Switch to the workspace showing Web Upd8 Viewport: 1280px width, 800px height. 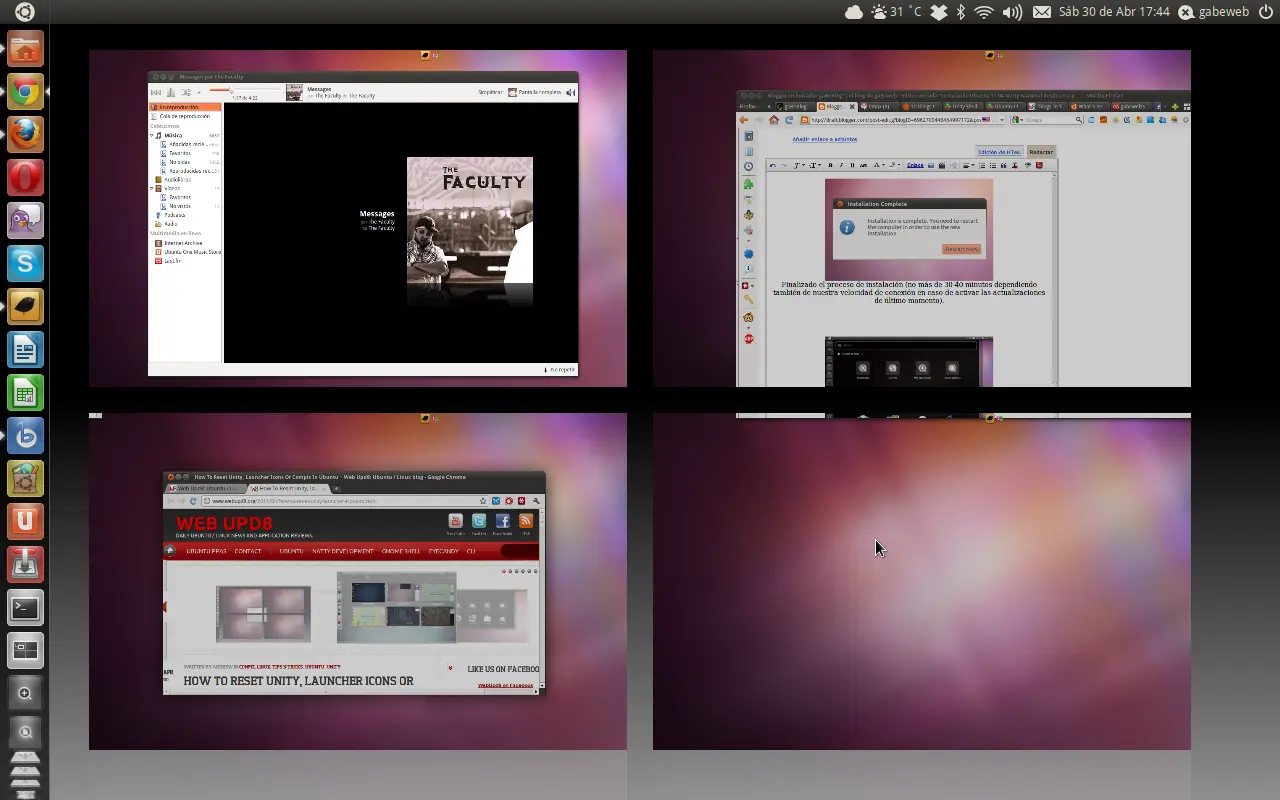358,581
